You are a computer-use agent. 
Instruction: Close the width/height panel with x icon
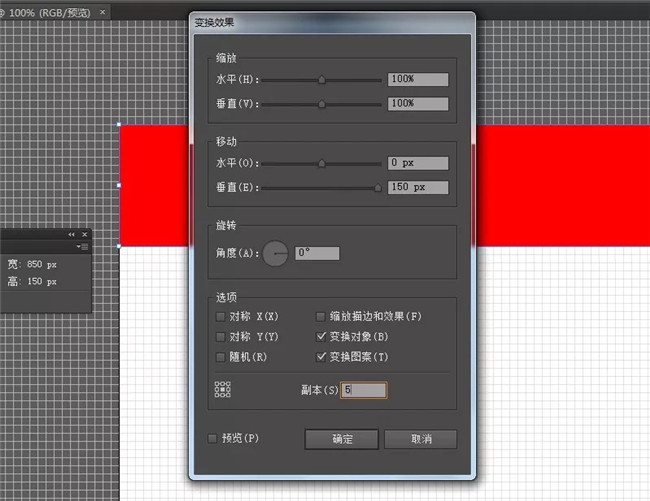[x=84, y=234]
